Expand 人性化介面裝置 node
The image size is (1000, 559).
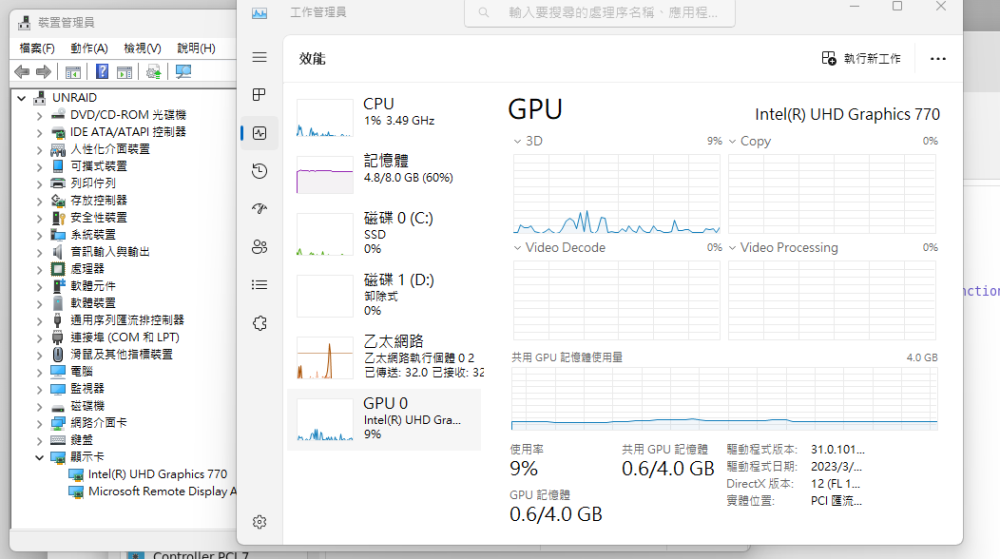pyautogui.click(x=40, y=150)
